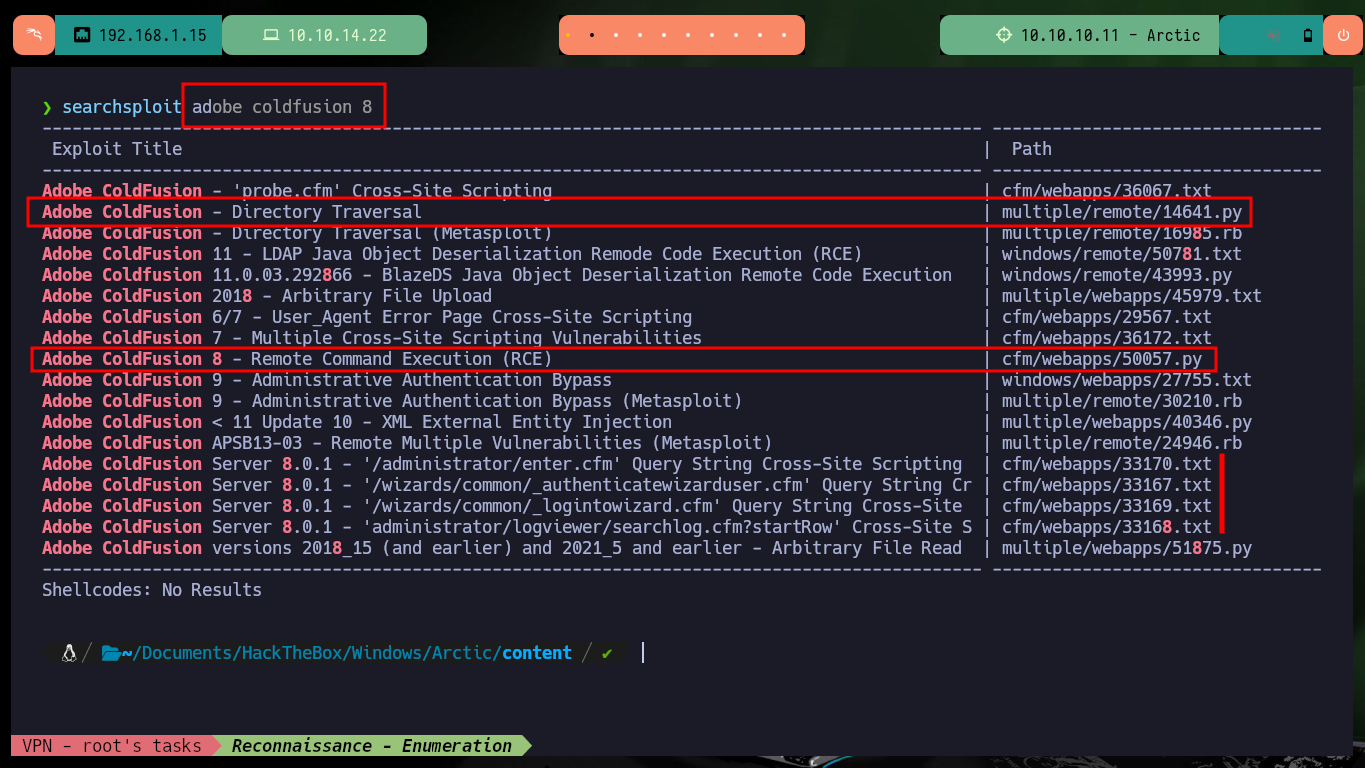Select the 'Arbitrary File Read' 2018_15 row title

click(x=502, y=548)
